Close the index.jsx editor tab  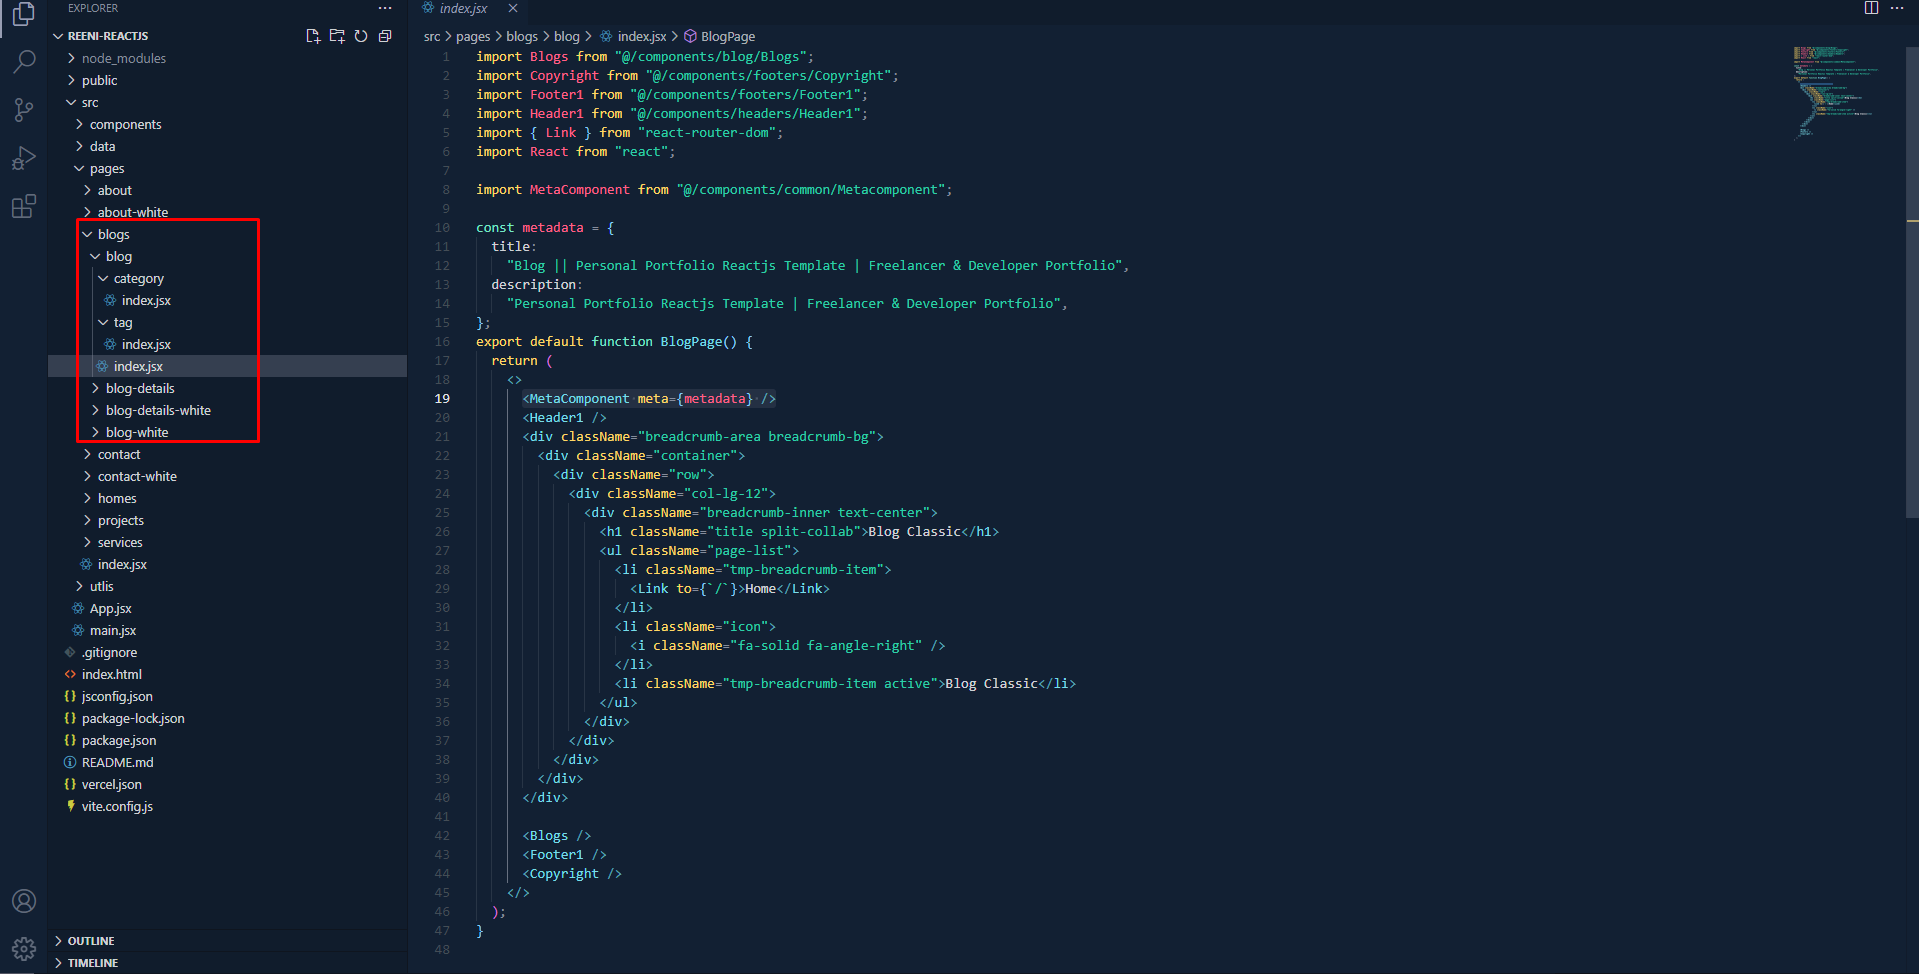pos(513,8)
